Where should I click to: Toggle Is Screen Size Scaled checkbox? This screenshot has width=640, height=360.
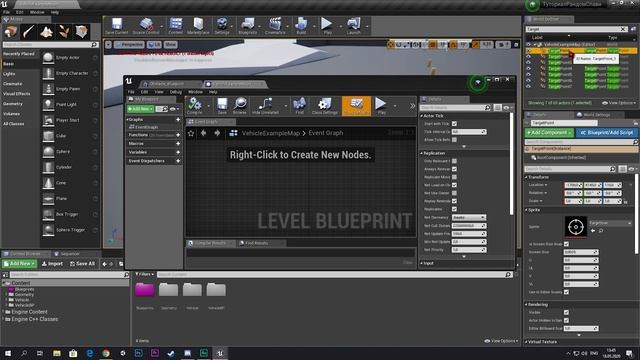click(x=566, y=244)
